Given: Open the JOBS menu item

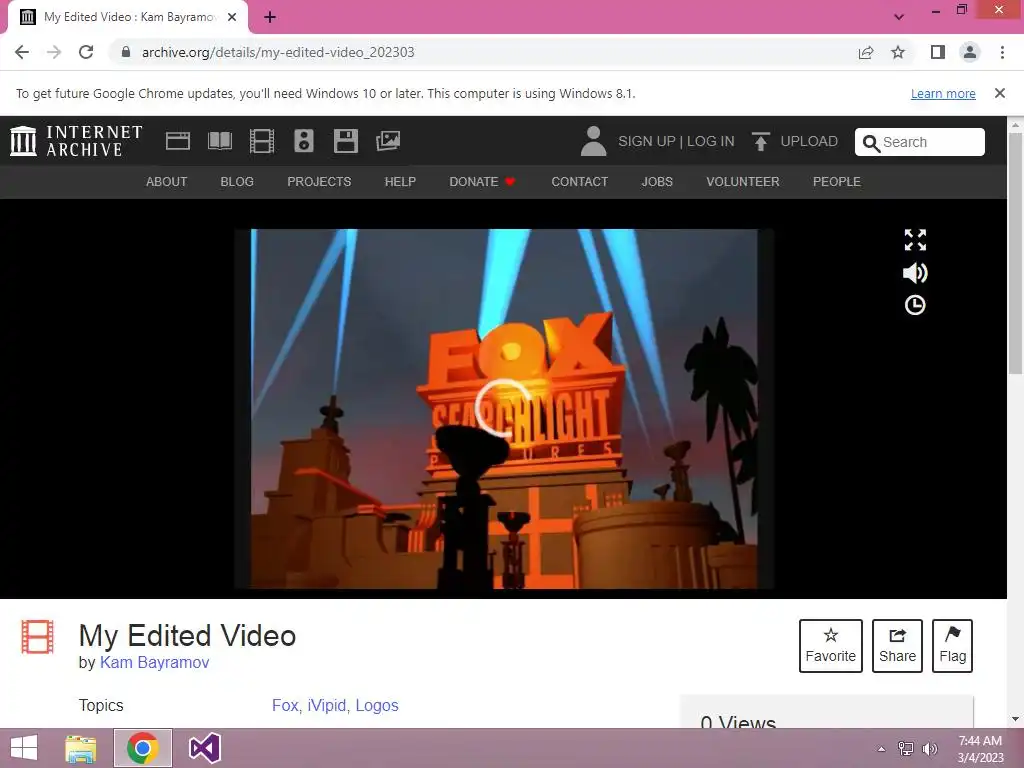Looking at the screenshot, I should click(x=657, y=182).
